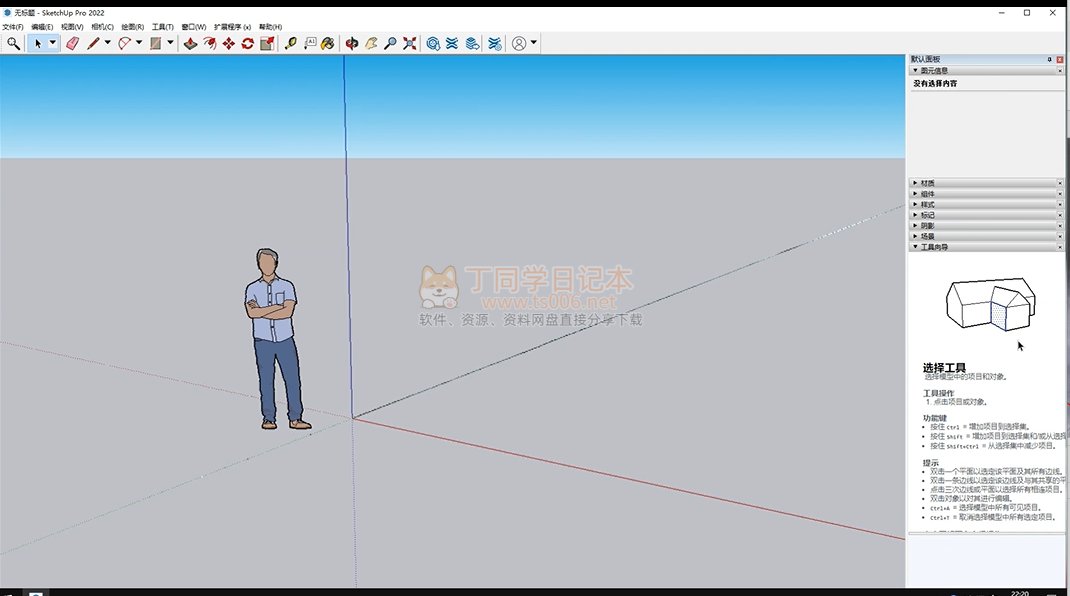Activate the Move tool
This screenshot has width=1070, height=596.
point(228,44)
